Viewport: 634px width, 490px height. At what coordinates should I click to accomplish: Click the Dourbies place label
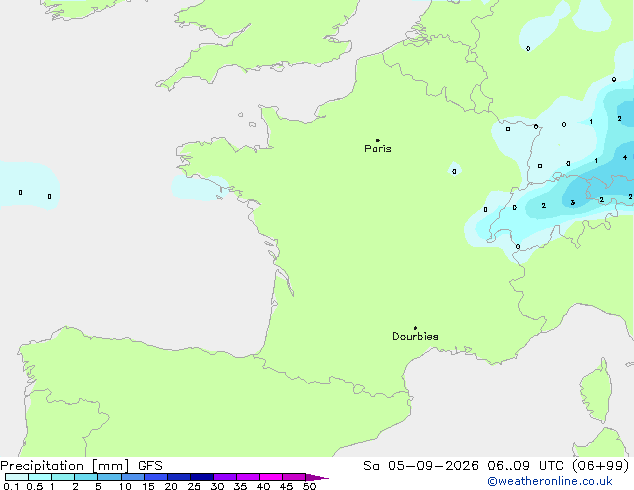(x=415, y=336)
